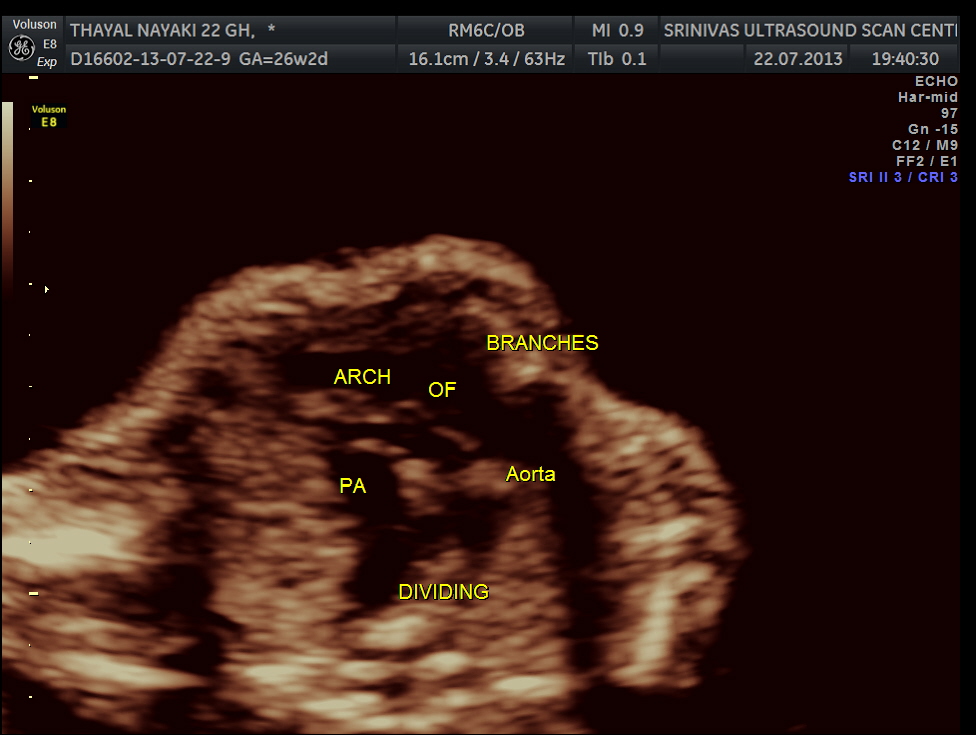This screenshot has width=976, height=735.
Task: Click the Gn -15 gain setting
Action: pos(932,129)
